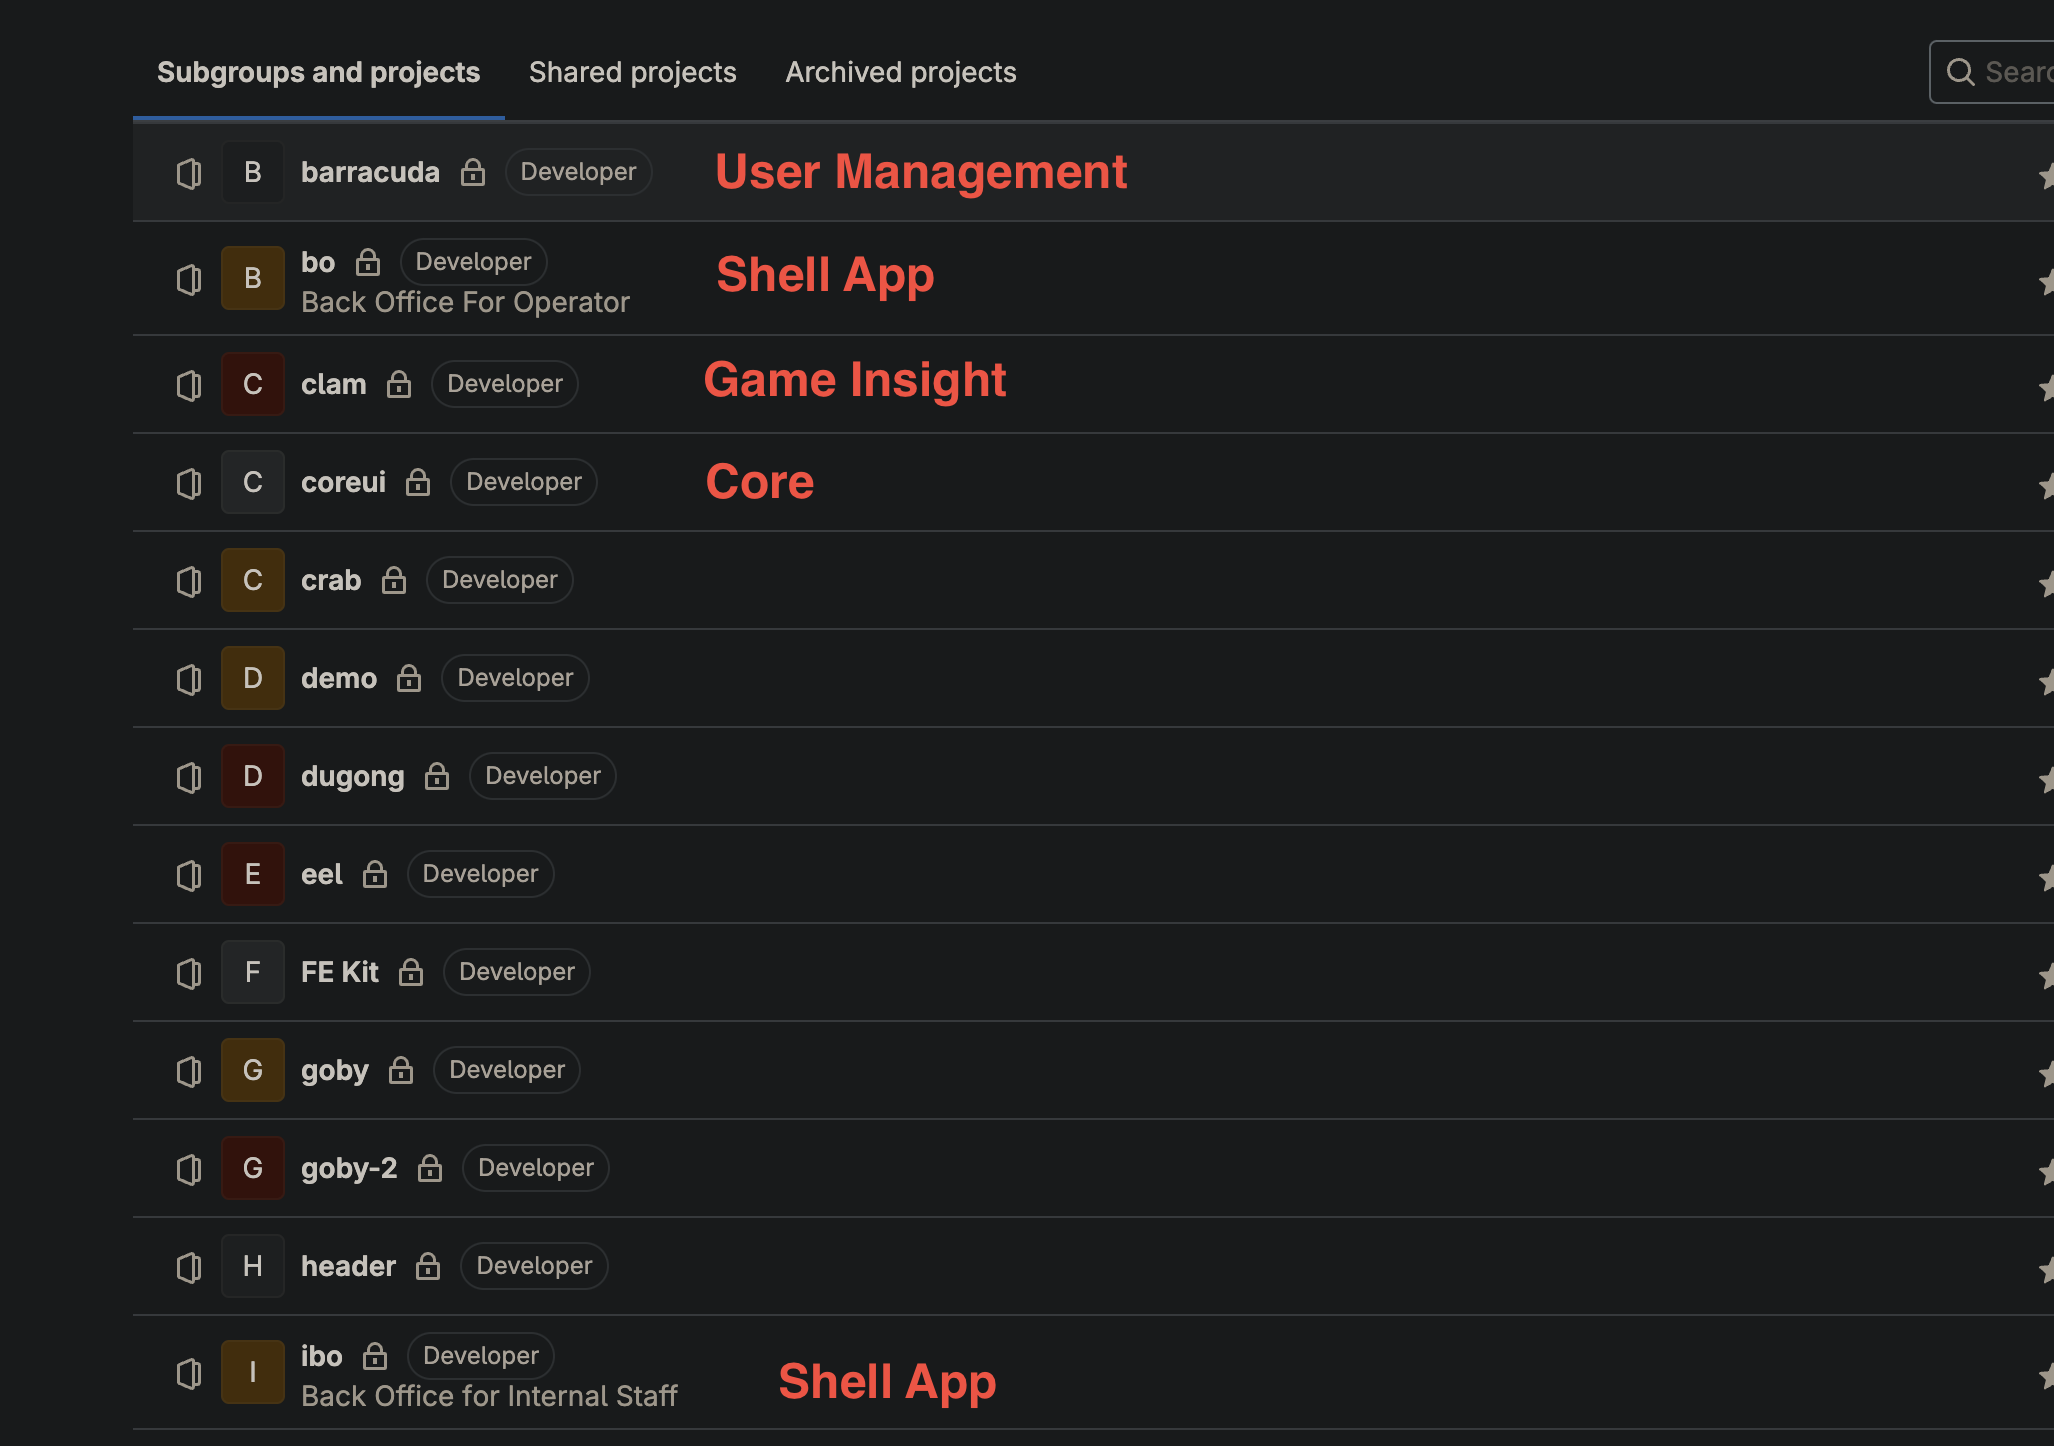Click the search magnifier icon
2054x1446 pixels.
(x=1960, y=72)
